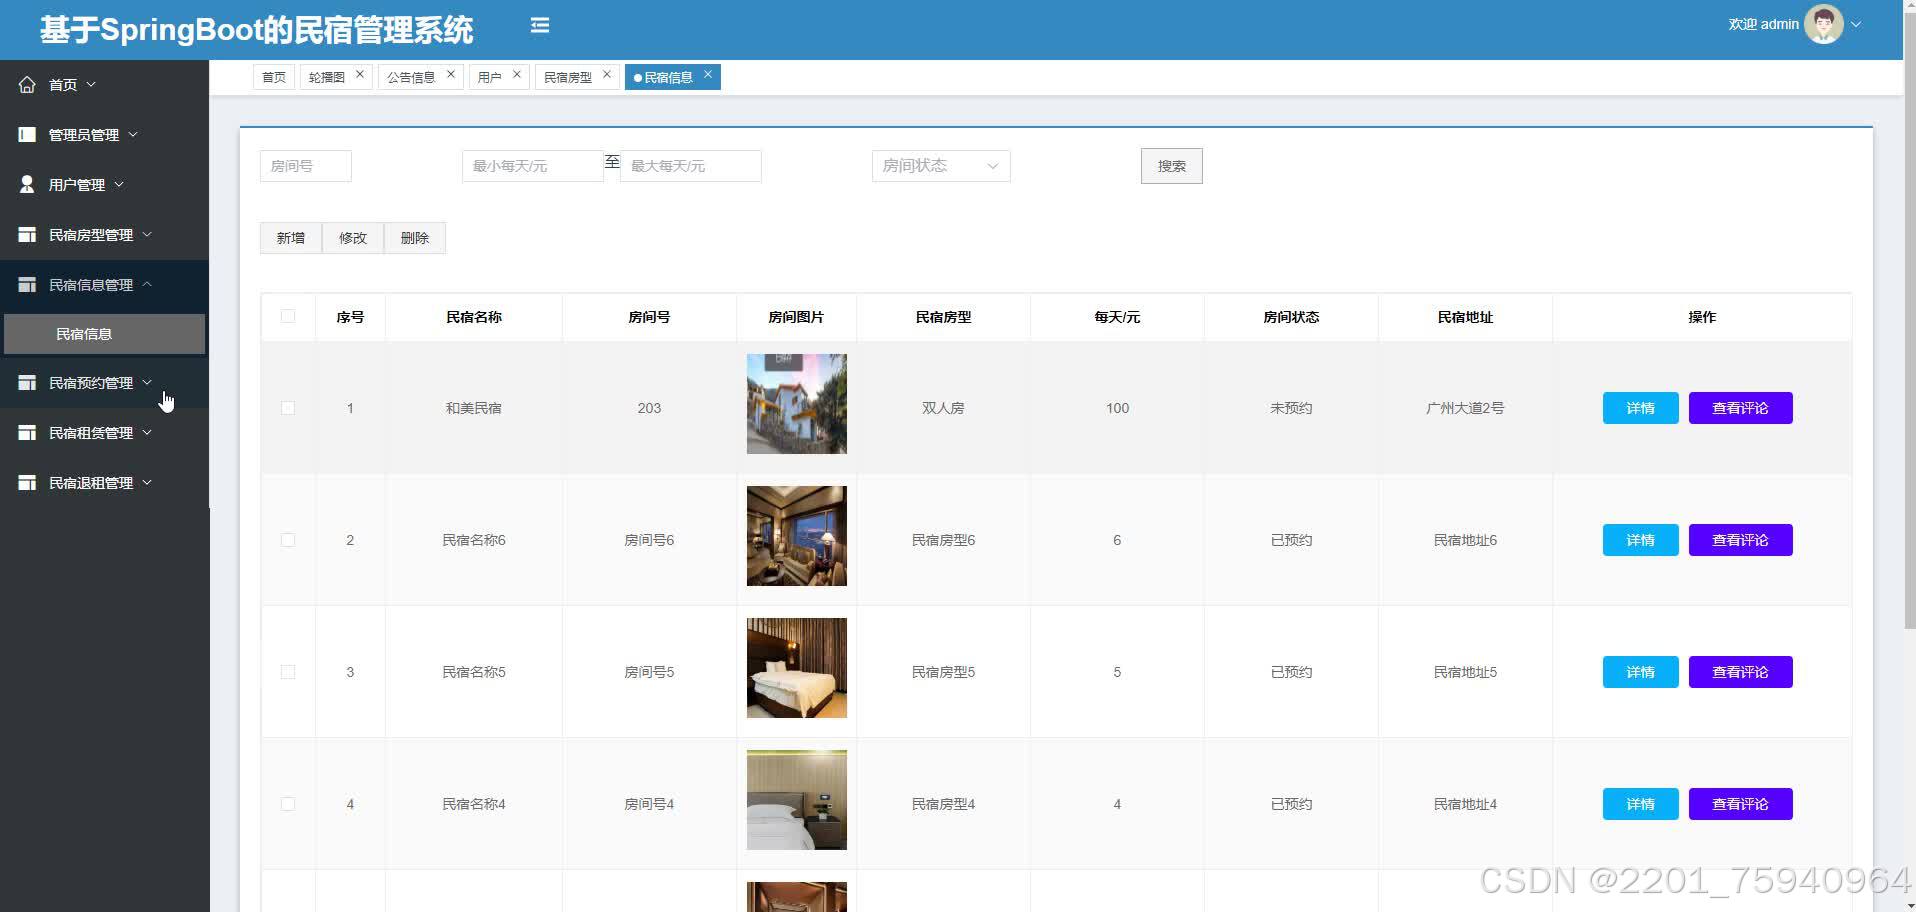Select 民宿信息 submenu item in sidebar

[104, 334]
